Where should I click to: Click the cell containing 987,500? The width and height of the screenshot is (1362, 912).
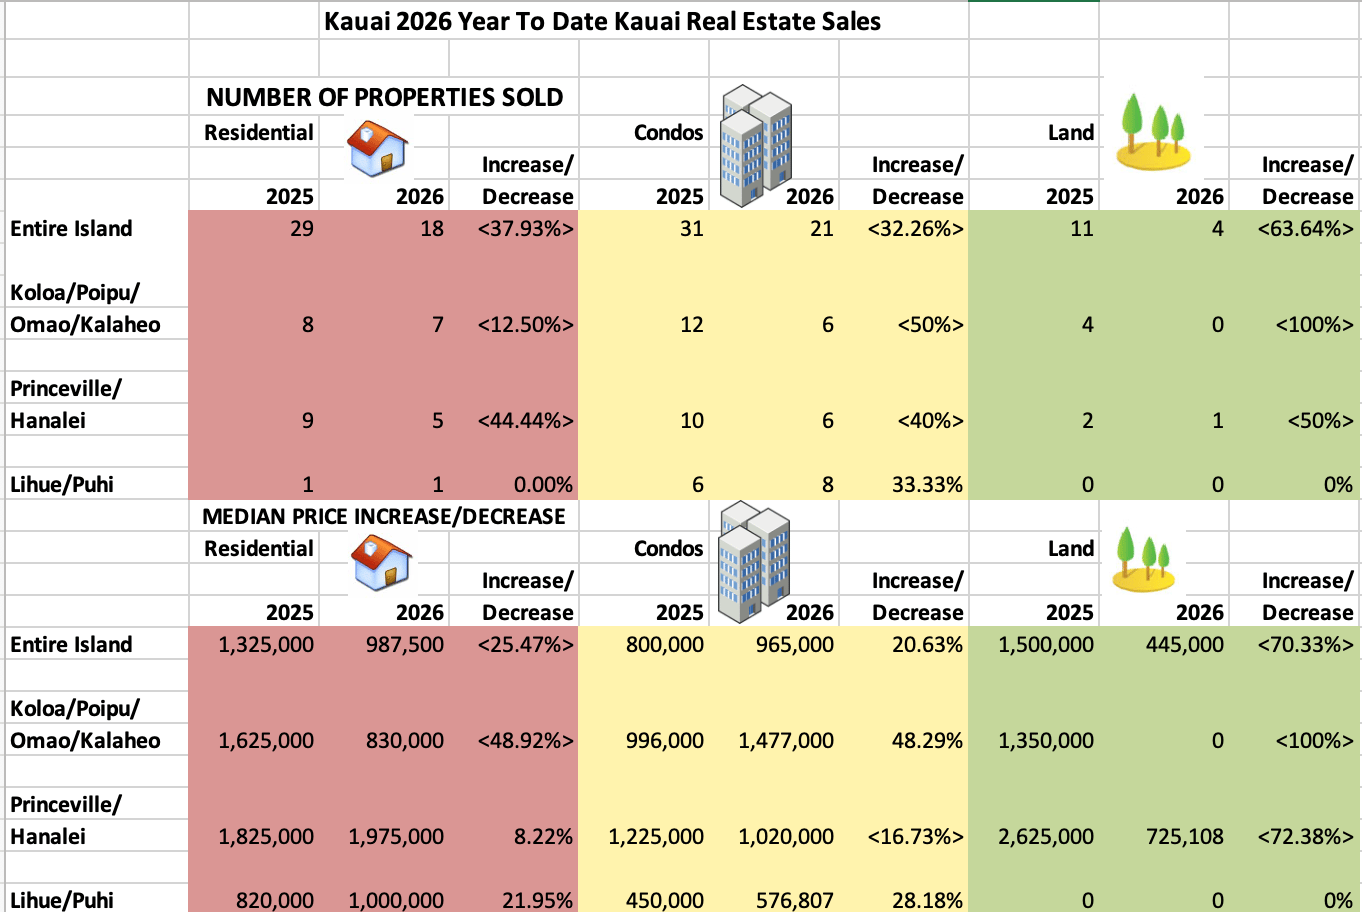404,645
